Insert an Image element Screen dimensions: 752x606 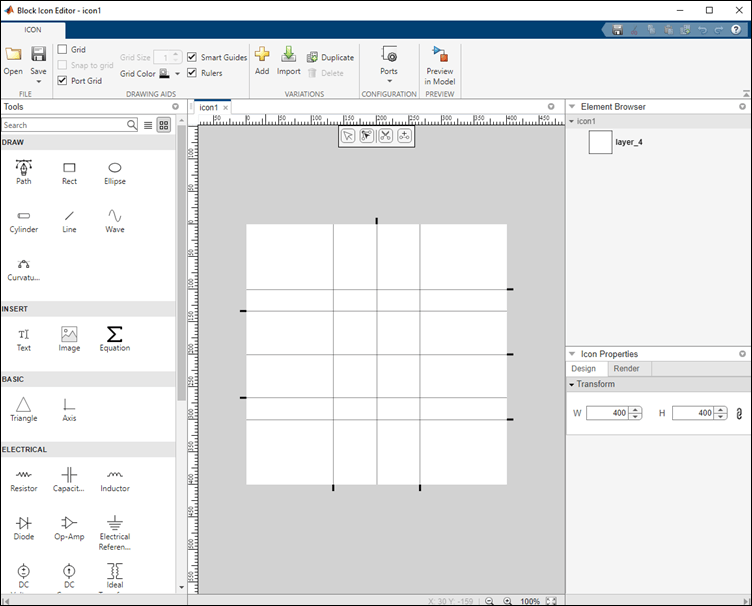point(69,339)
